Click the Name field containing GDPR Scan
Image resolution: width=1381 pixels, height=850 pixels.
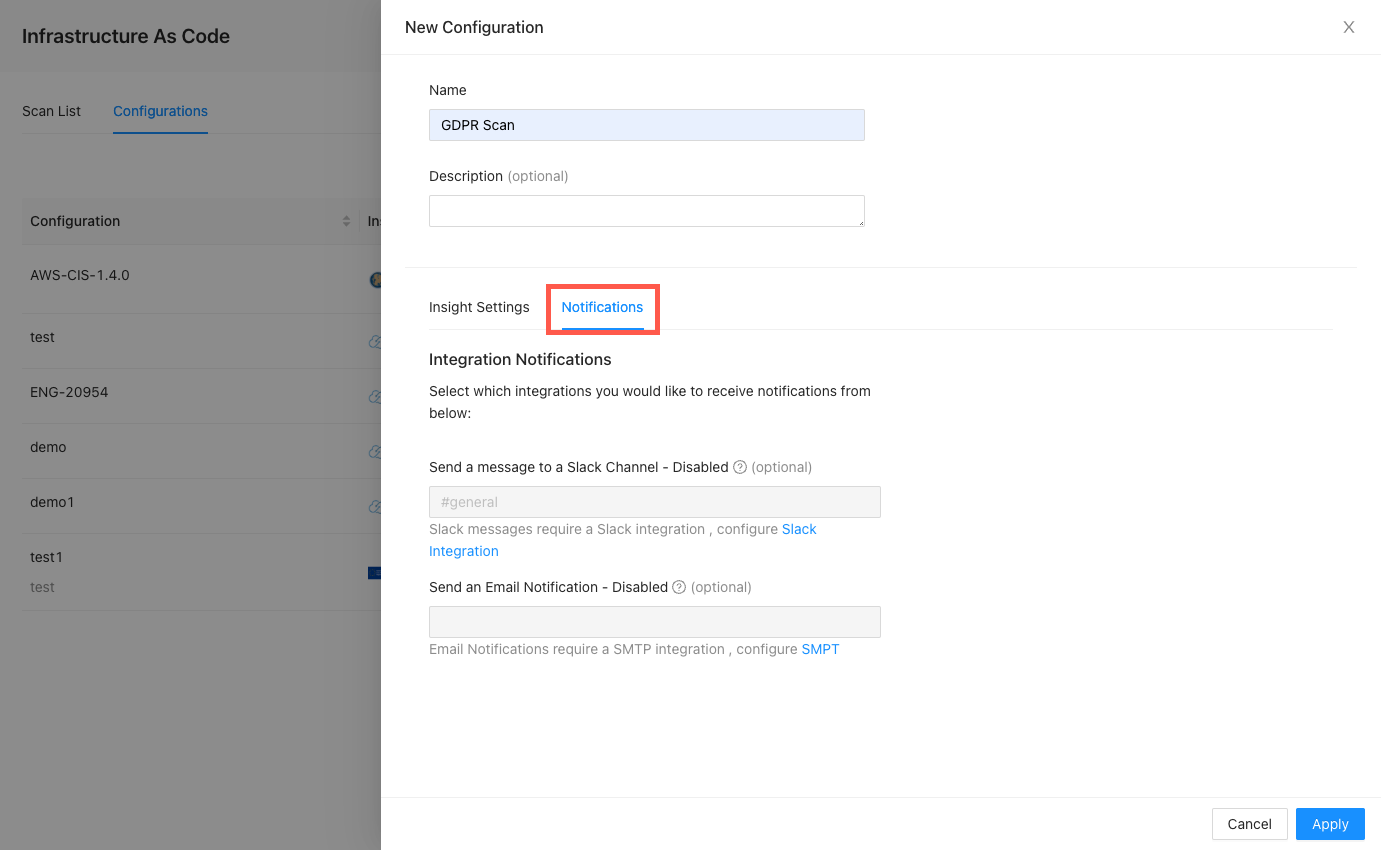(646, 125)
